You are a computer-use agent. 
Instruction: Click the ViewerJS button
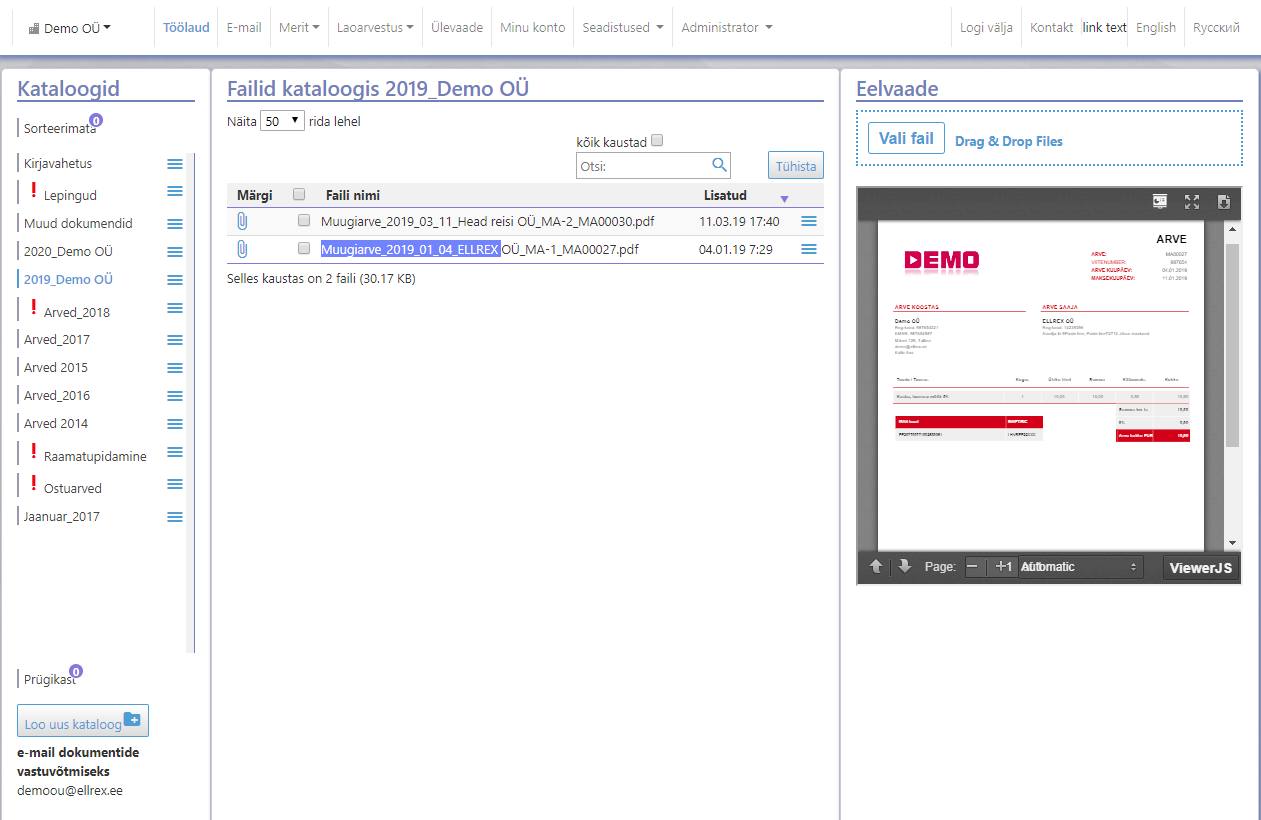(1202, 568)
